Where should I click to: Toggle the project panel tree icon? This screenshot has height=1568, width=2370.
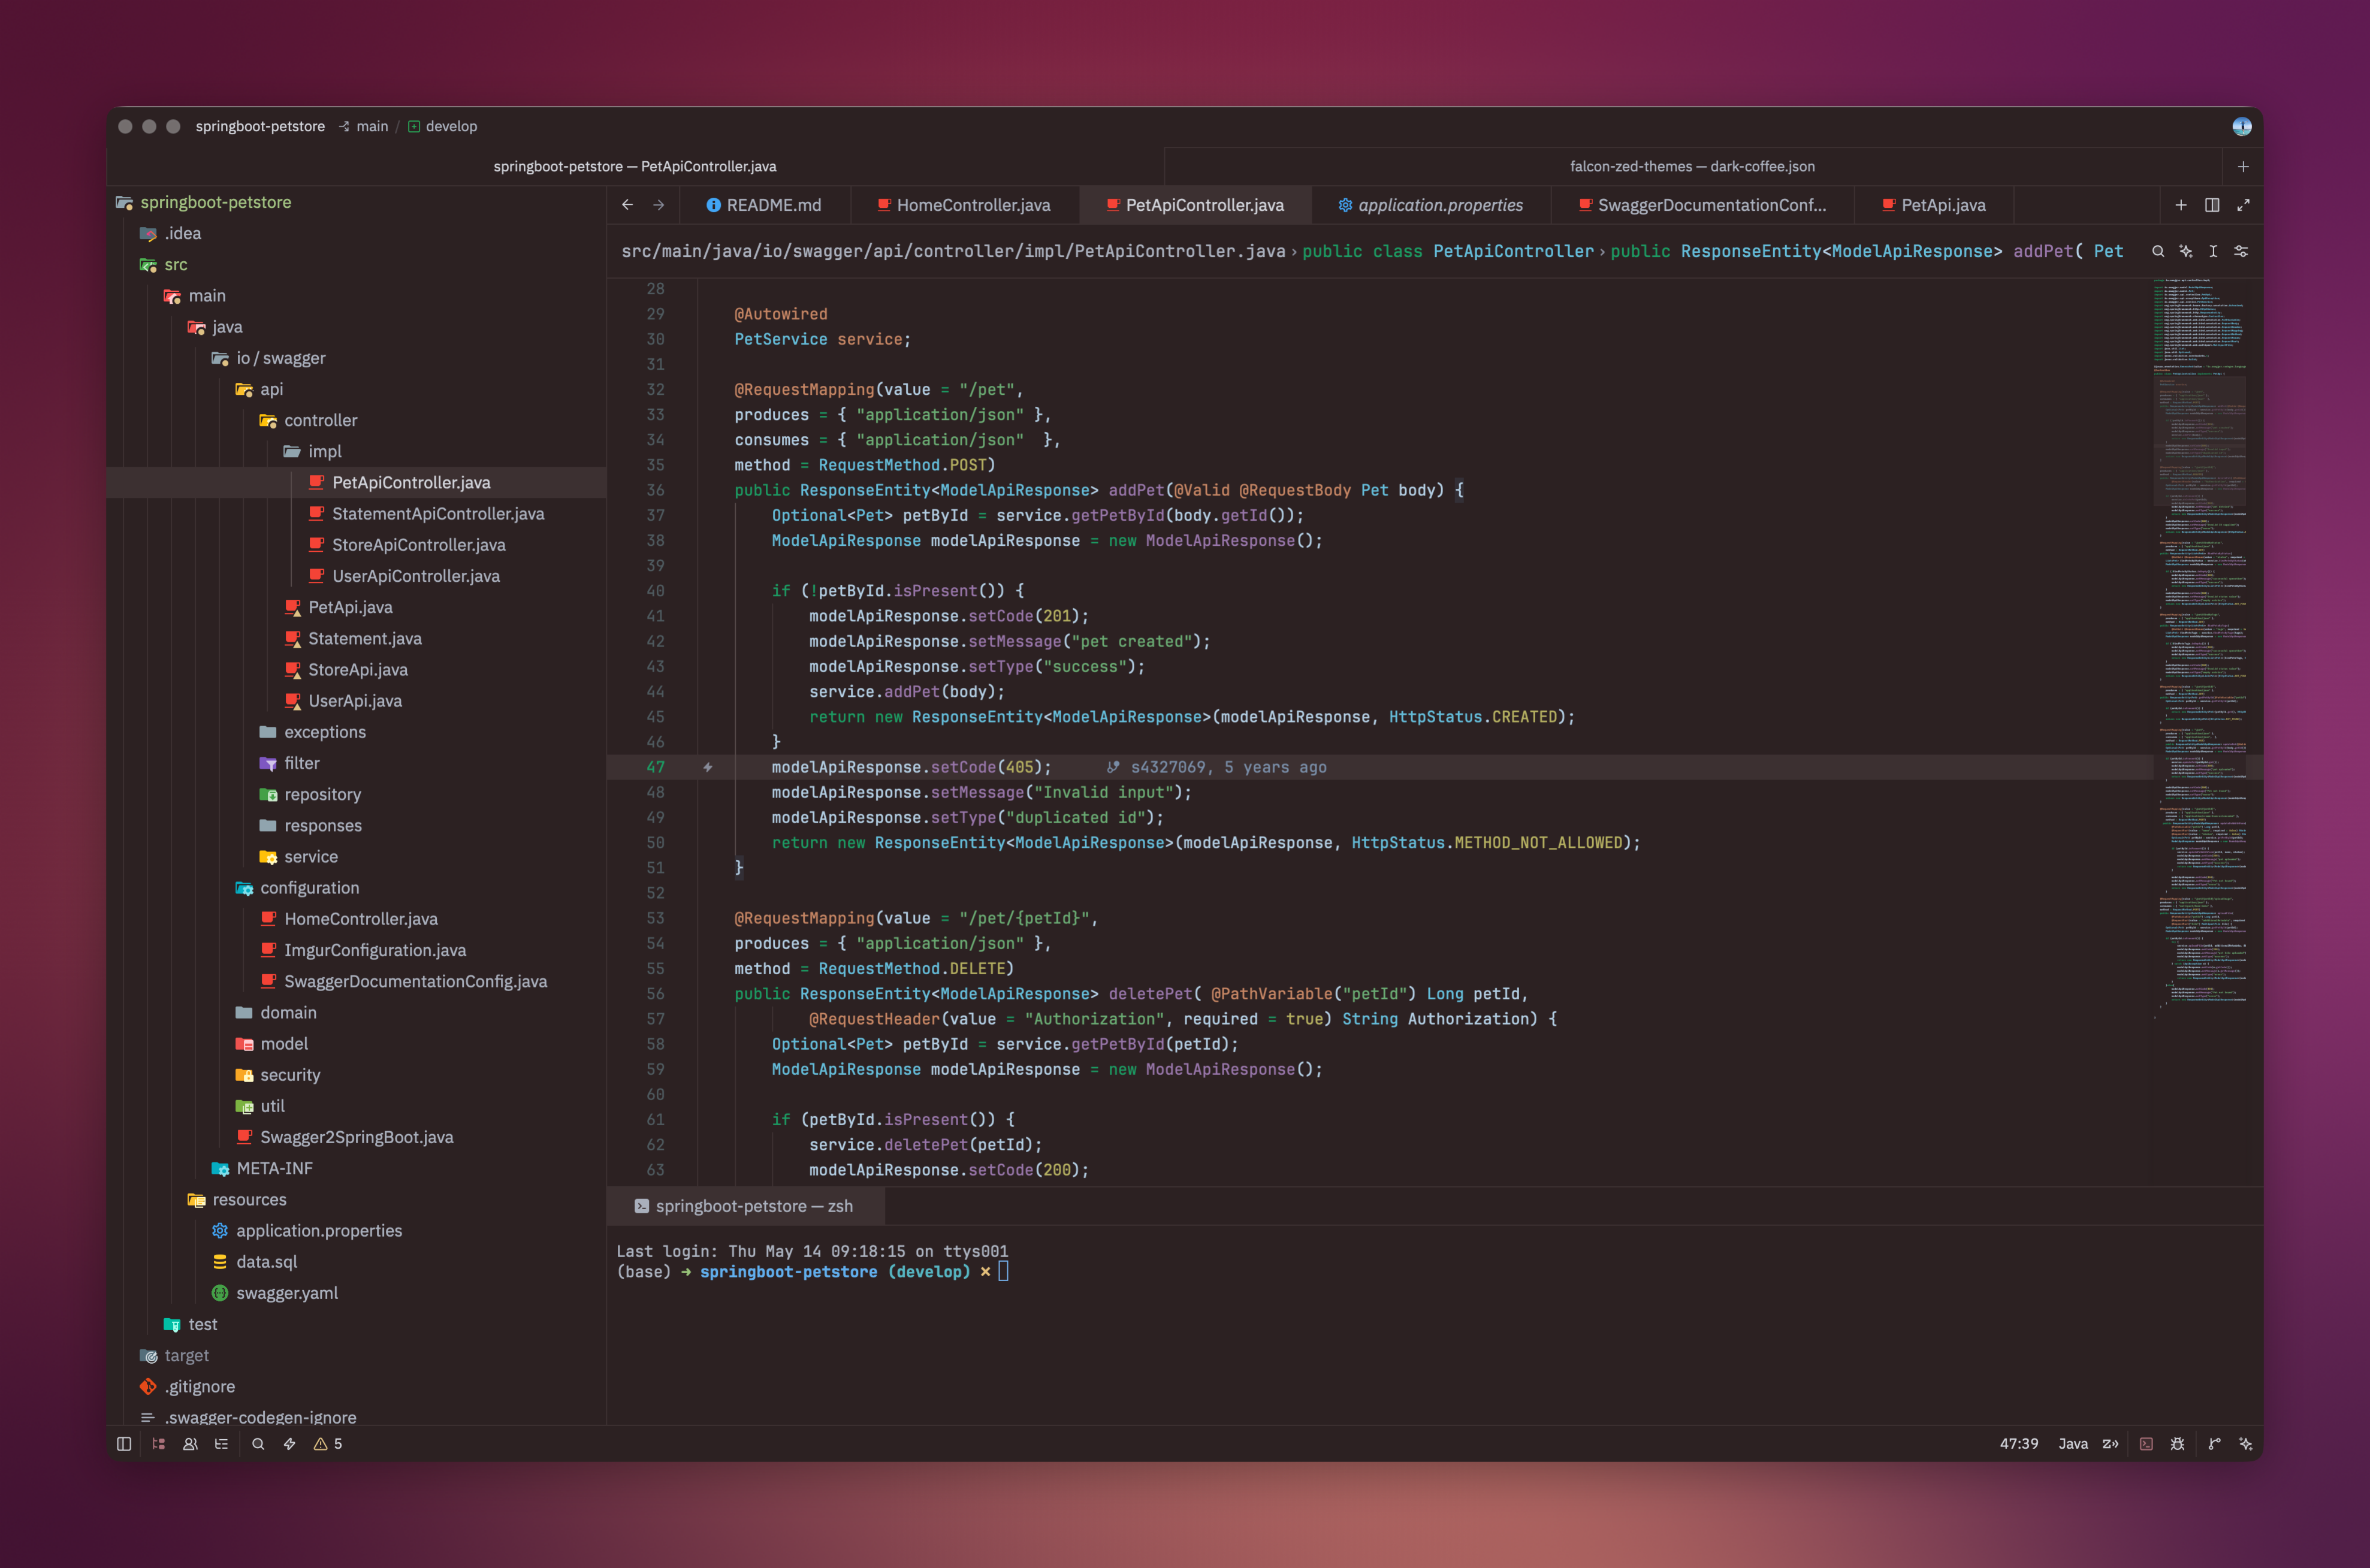tap(158, 1444)
